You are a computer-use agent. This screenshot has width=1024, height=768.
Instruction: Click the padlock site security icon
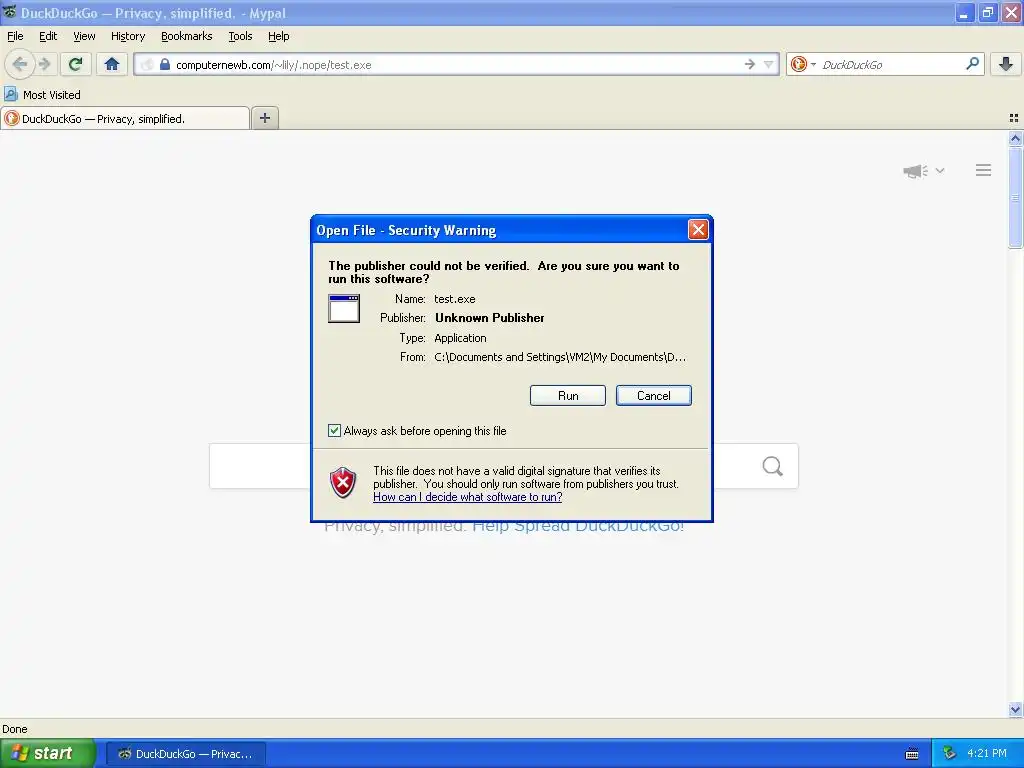click(165, 65)
